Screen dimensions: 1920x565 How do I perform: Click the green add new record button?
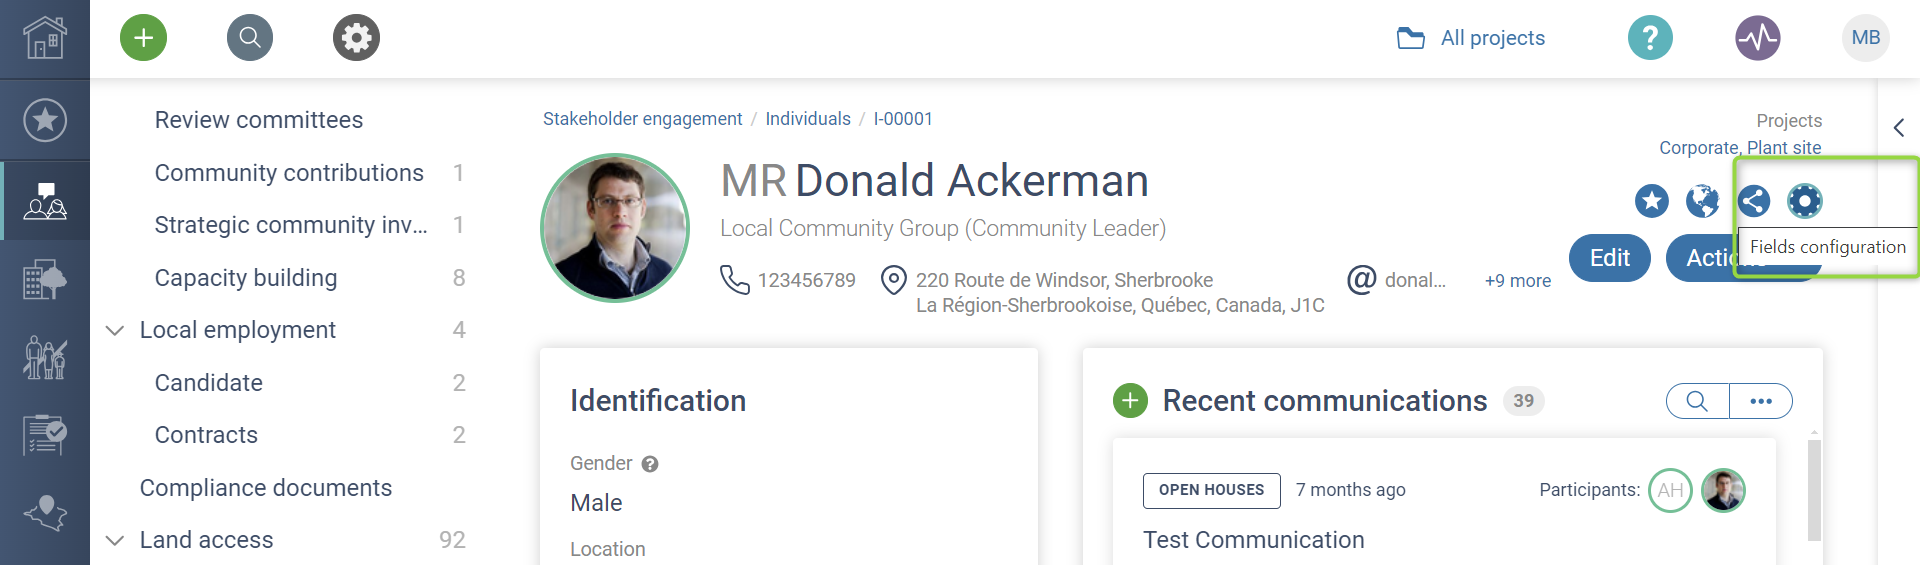point(143,38)
